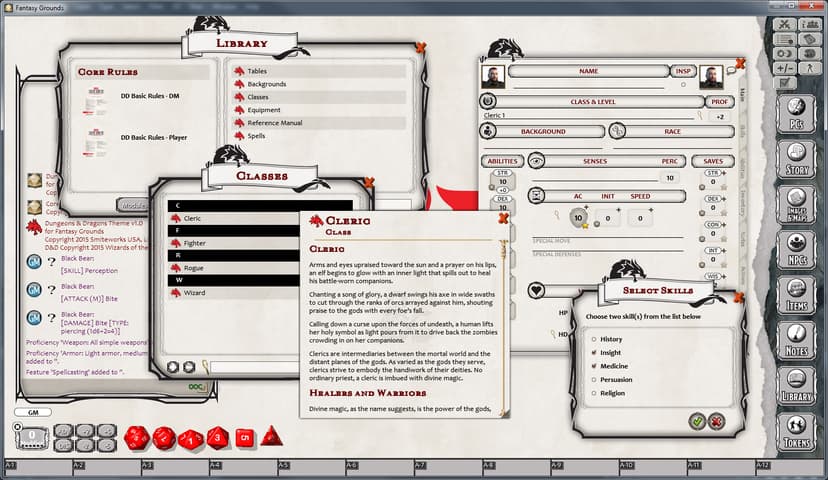828x480 pixels.
Task: Open the Tokens sidebar button
Action: click(x=796, y=431)
